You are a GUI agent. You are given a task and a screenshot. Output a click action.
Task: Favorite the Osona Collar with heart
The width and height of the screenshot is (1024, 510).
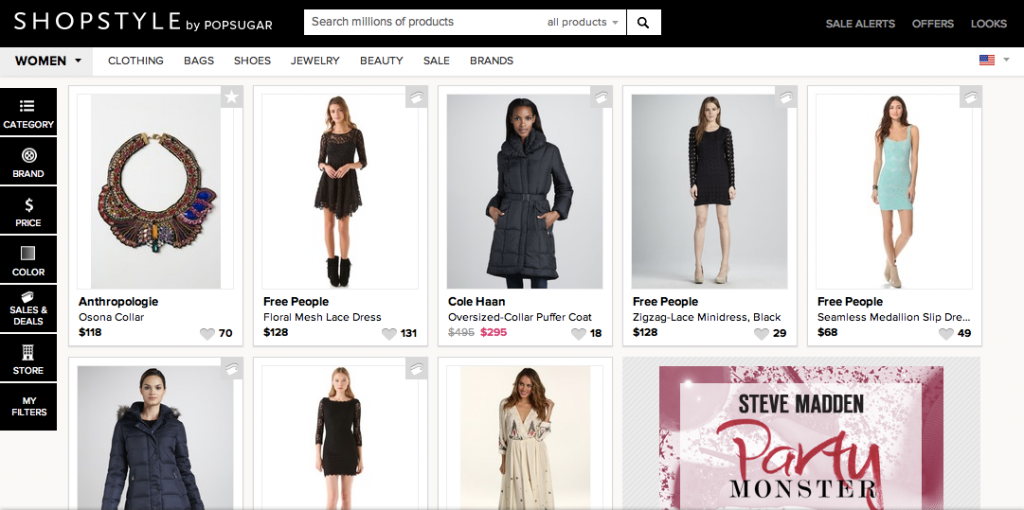pyautogui.click(x=207, y=334)
